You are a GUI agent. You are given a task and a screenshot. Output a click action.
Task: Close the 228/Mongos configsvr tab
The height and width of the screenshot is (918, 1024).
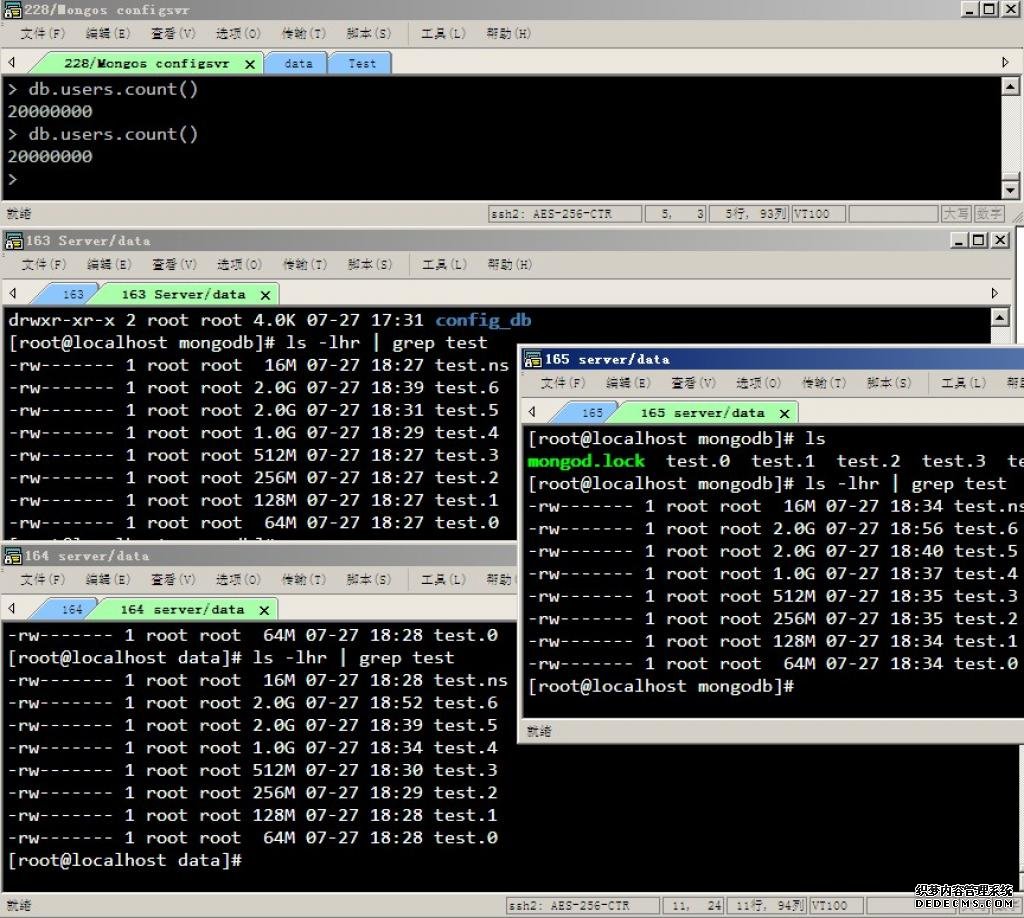pyautogui.click(x=249, y=63)
